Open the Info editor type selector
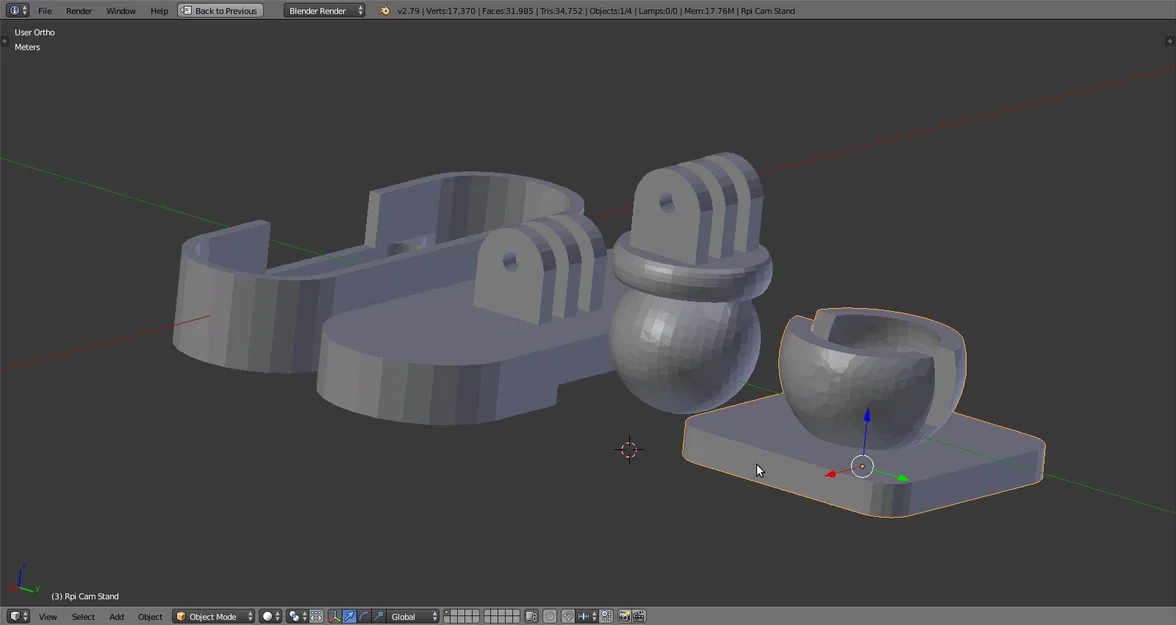The width and height of the screenshot is (1176, 625). pos(18,11)
